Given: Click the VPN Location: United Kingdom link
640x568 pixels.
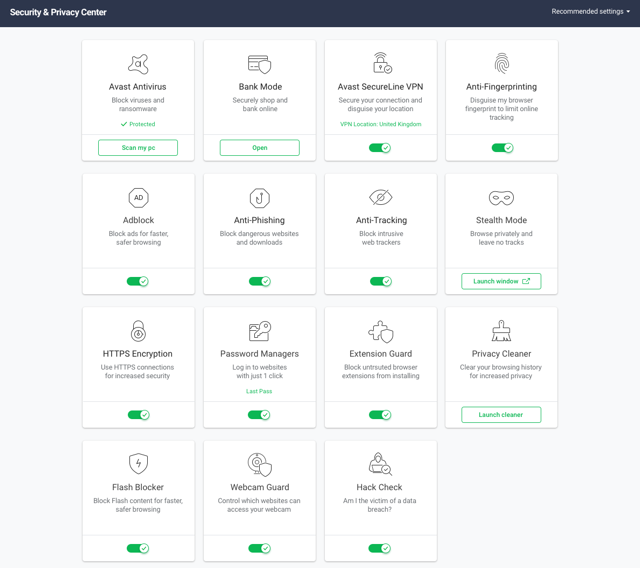Looking at the screenshot, I should click(x=380, y=124).
